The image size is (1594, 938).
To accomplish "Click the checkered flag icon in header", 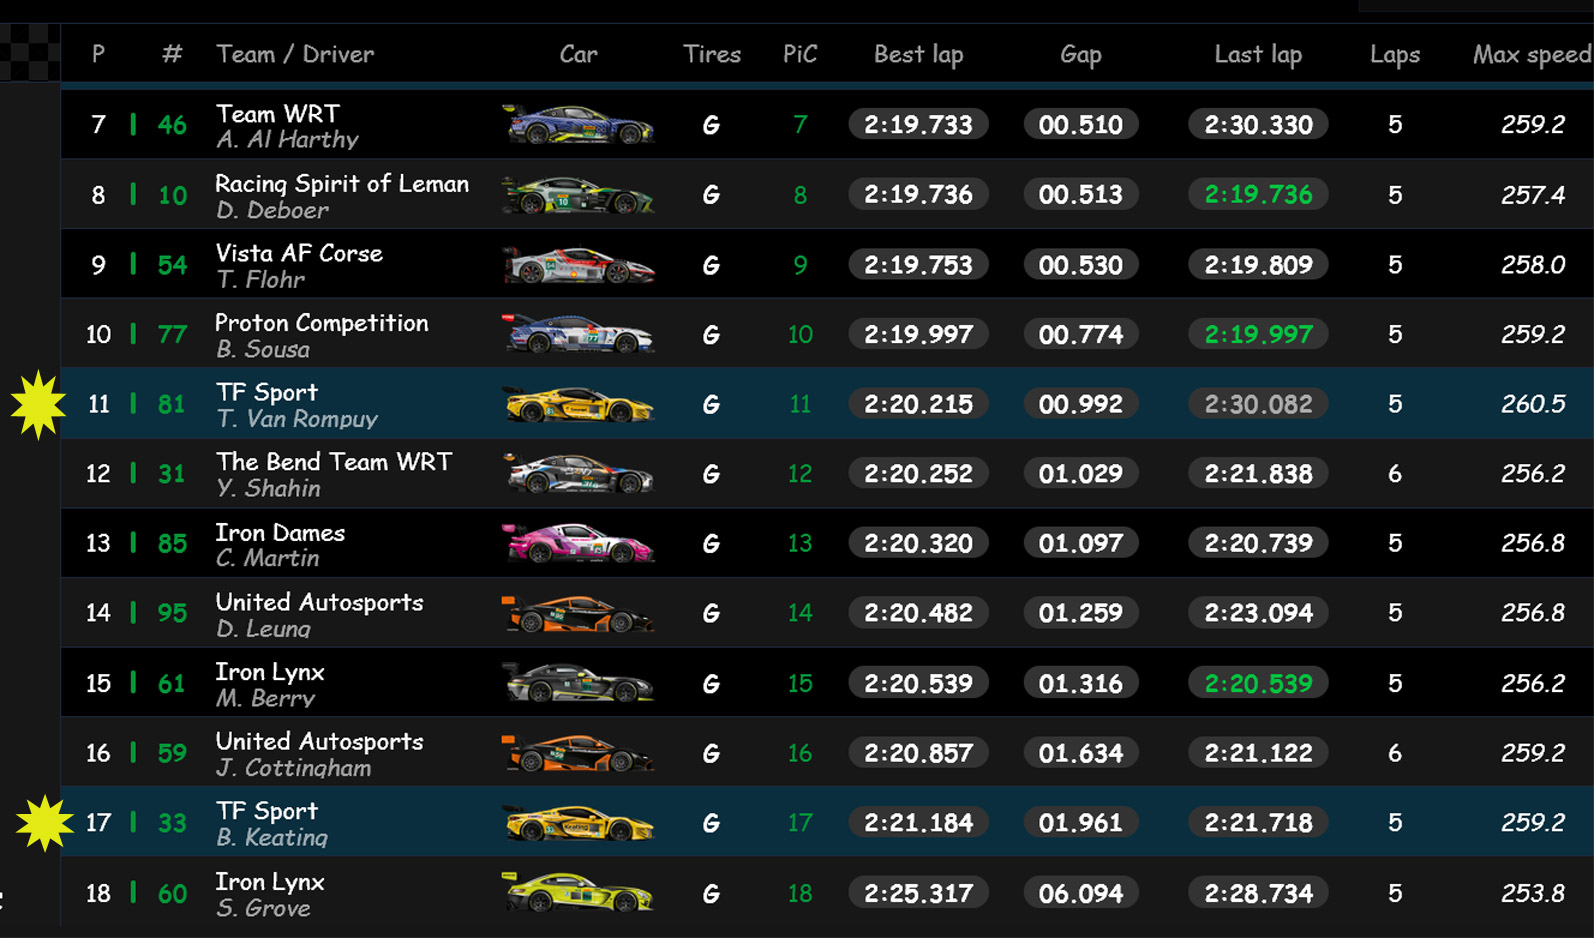I will (29, 52).
